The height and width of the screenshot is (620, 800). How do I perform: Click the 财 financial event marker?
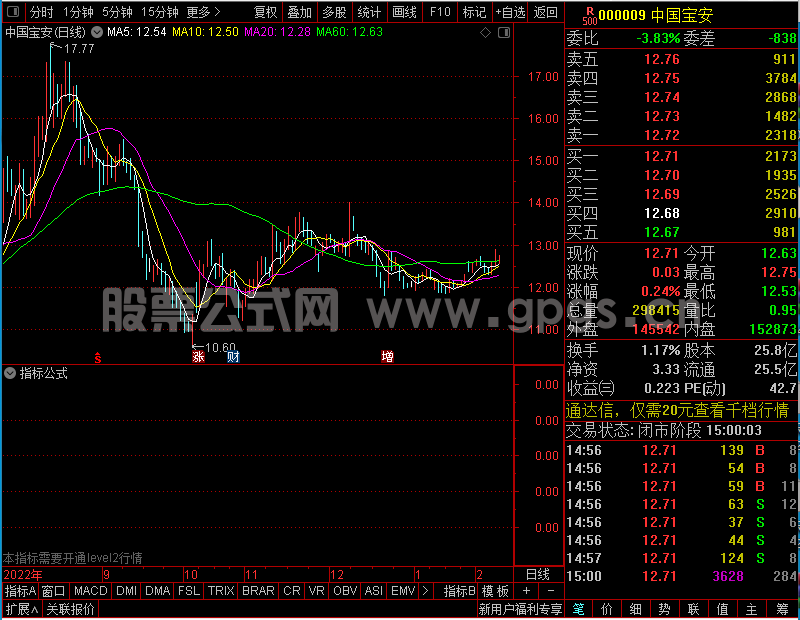click(x=233, y=357)
